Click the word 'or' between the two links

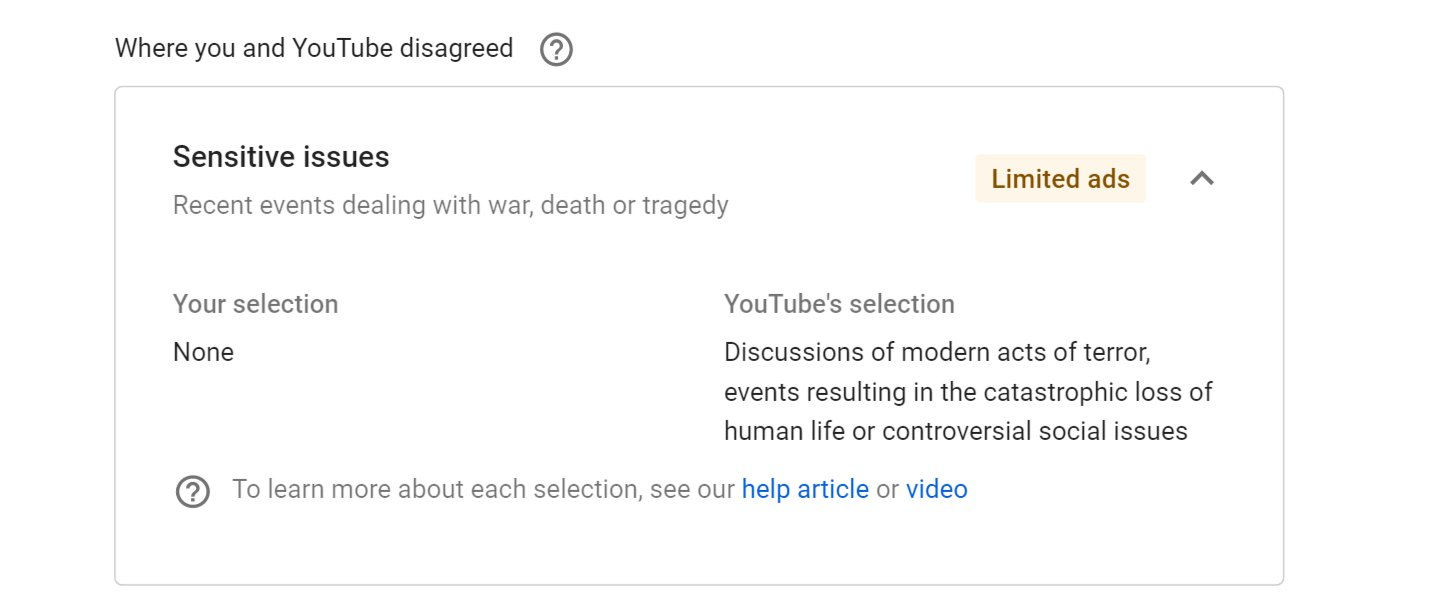point(887,489)
